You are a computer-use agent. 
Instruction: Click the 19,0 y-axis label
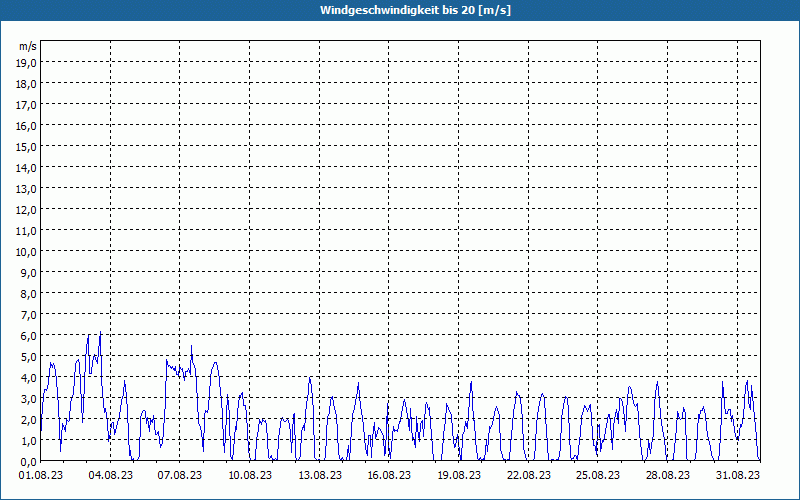click(27, 63)
